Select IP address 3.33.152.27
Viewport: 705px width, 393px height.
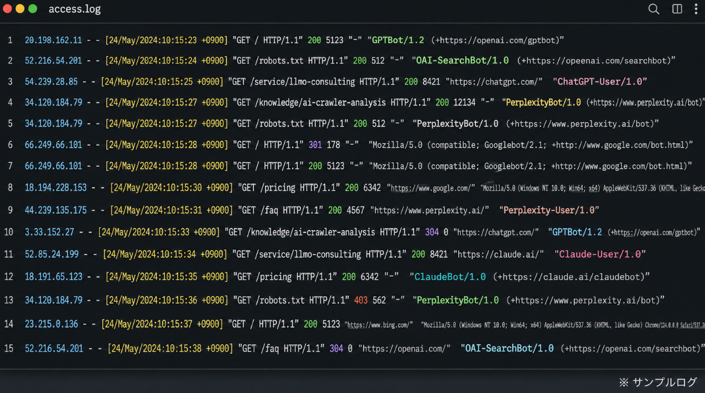click(x=49, y=232)
